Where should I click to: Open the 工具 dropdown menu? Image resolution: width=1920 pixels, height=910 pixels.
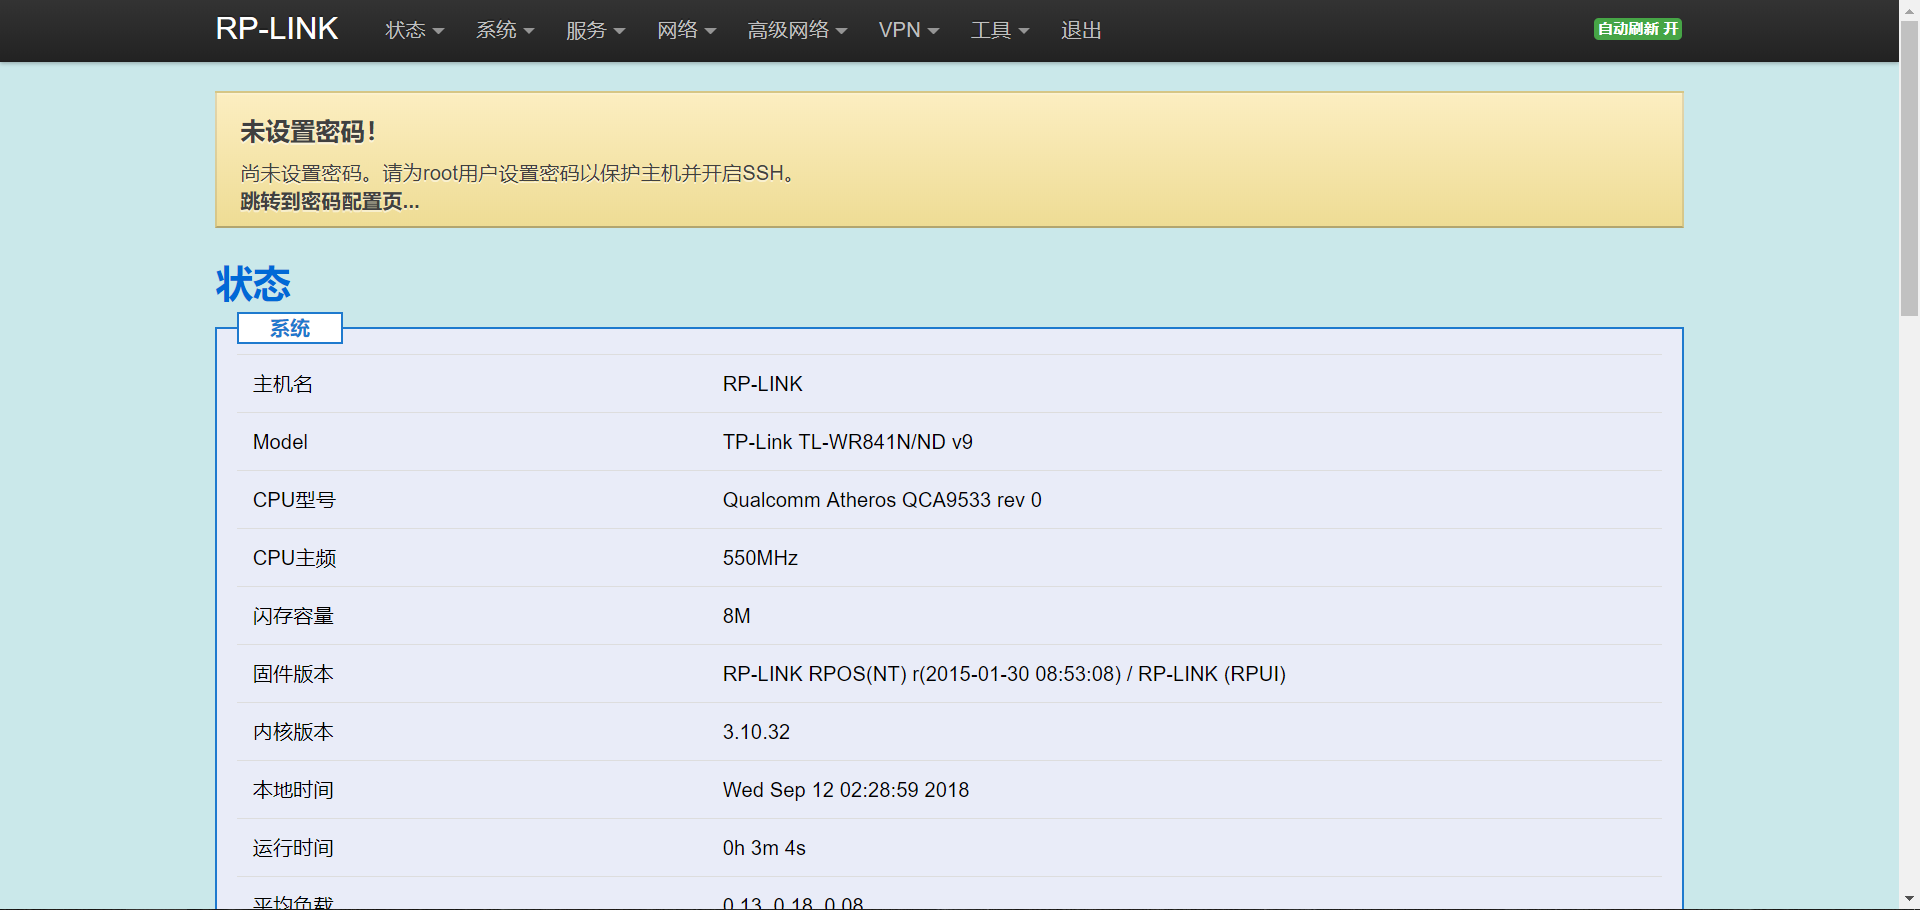coord(1000,30)
